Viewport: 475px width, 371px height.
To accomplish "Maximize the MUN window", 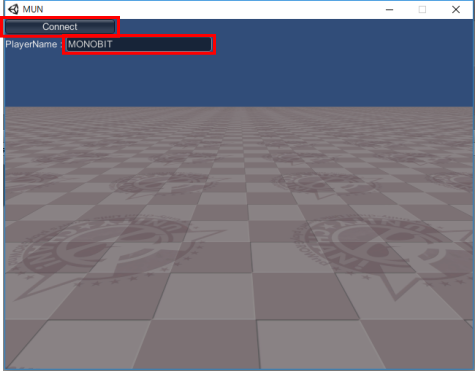I will (x=422, y=9).
